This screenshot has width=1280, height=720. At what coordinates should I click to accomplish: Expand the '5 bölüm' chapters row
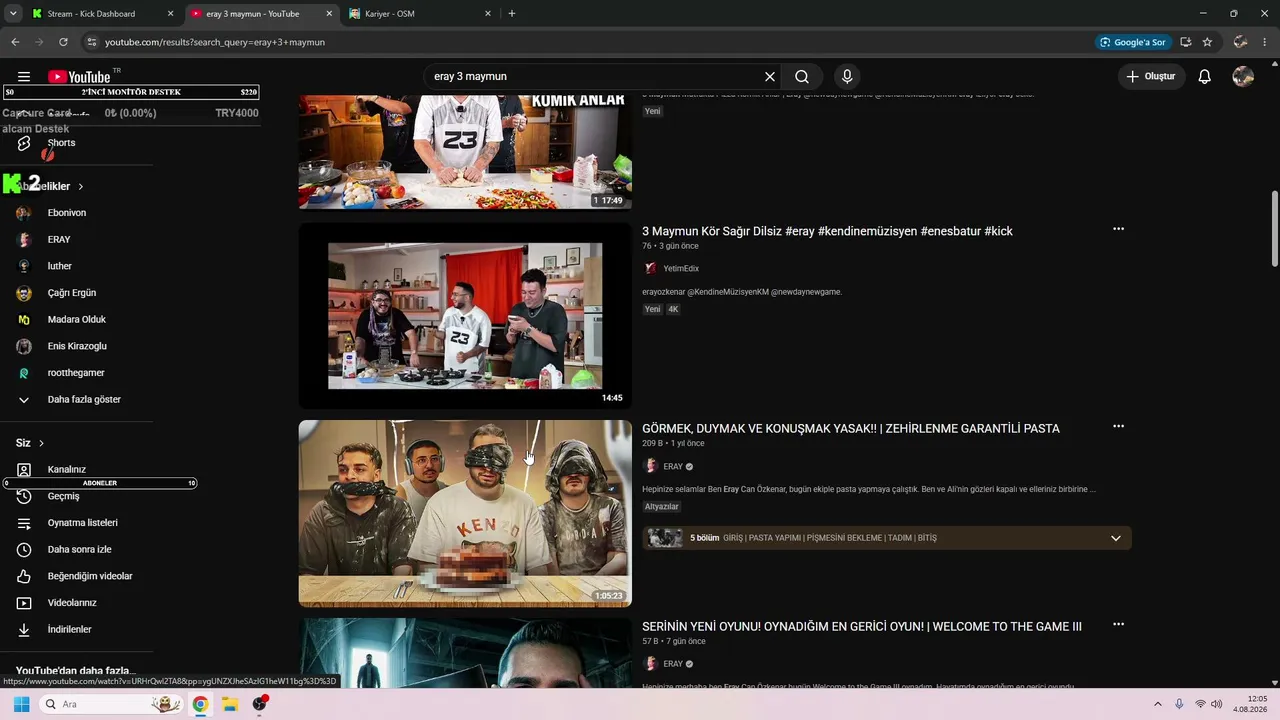click(887, 538)
